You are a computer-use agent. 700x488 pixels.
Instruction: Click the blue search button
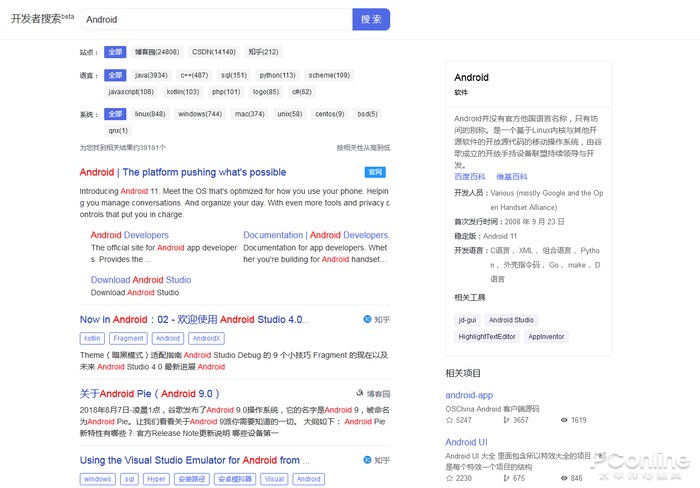(x=371, y=19)
